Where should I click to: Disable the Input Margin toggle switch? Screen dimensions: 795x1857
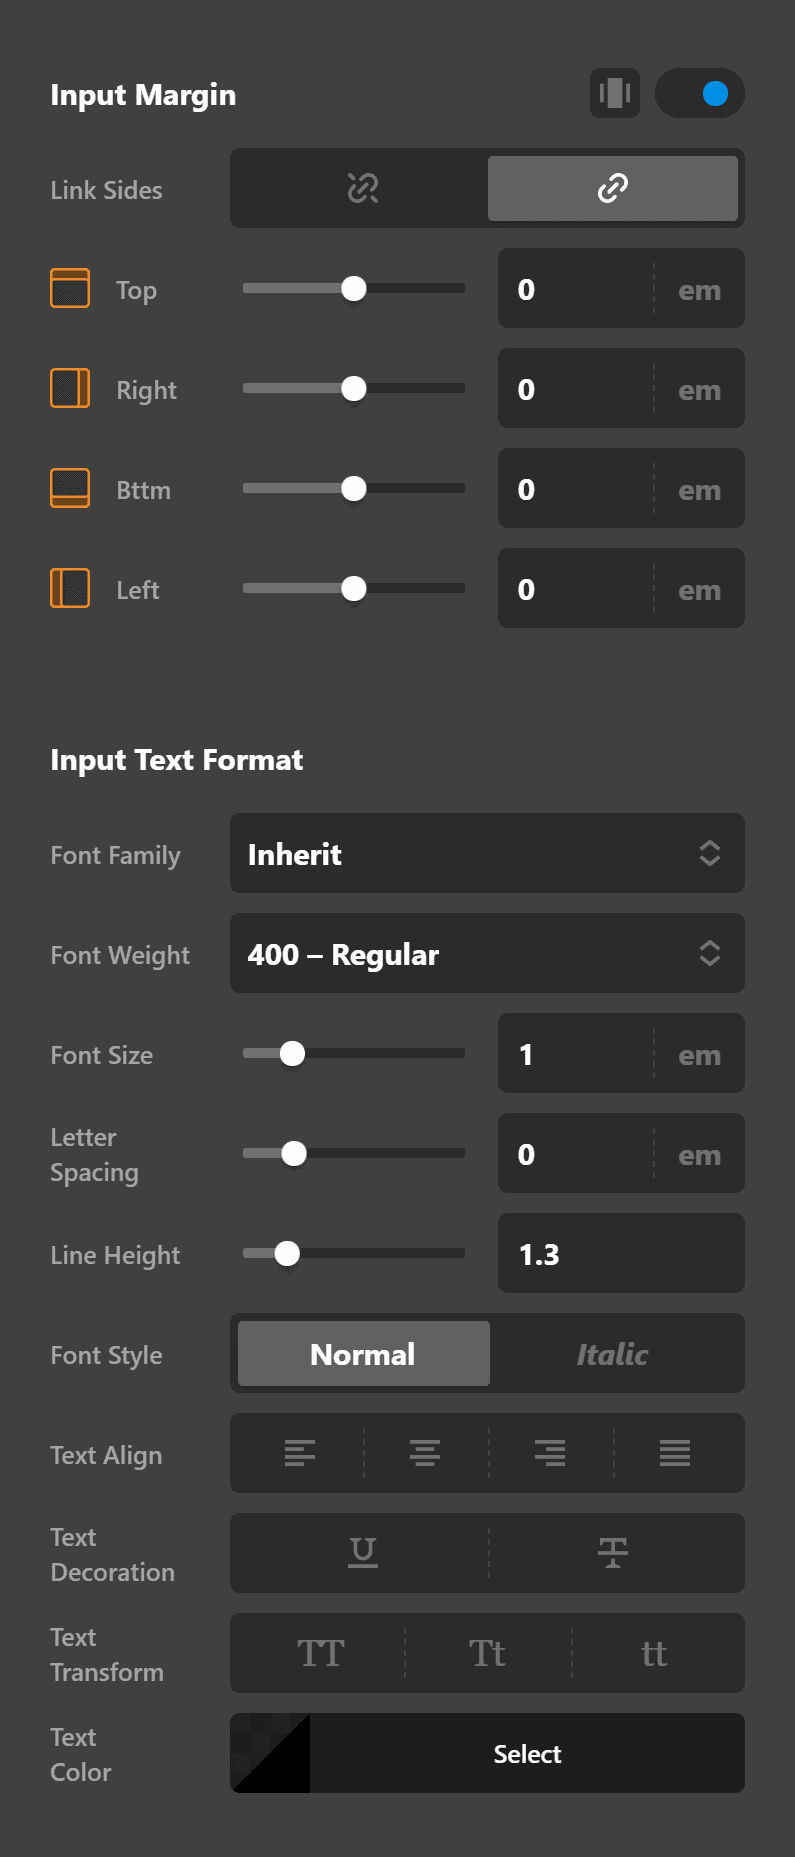(x=699, y=92)
